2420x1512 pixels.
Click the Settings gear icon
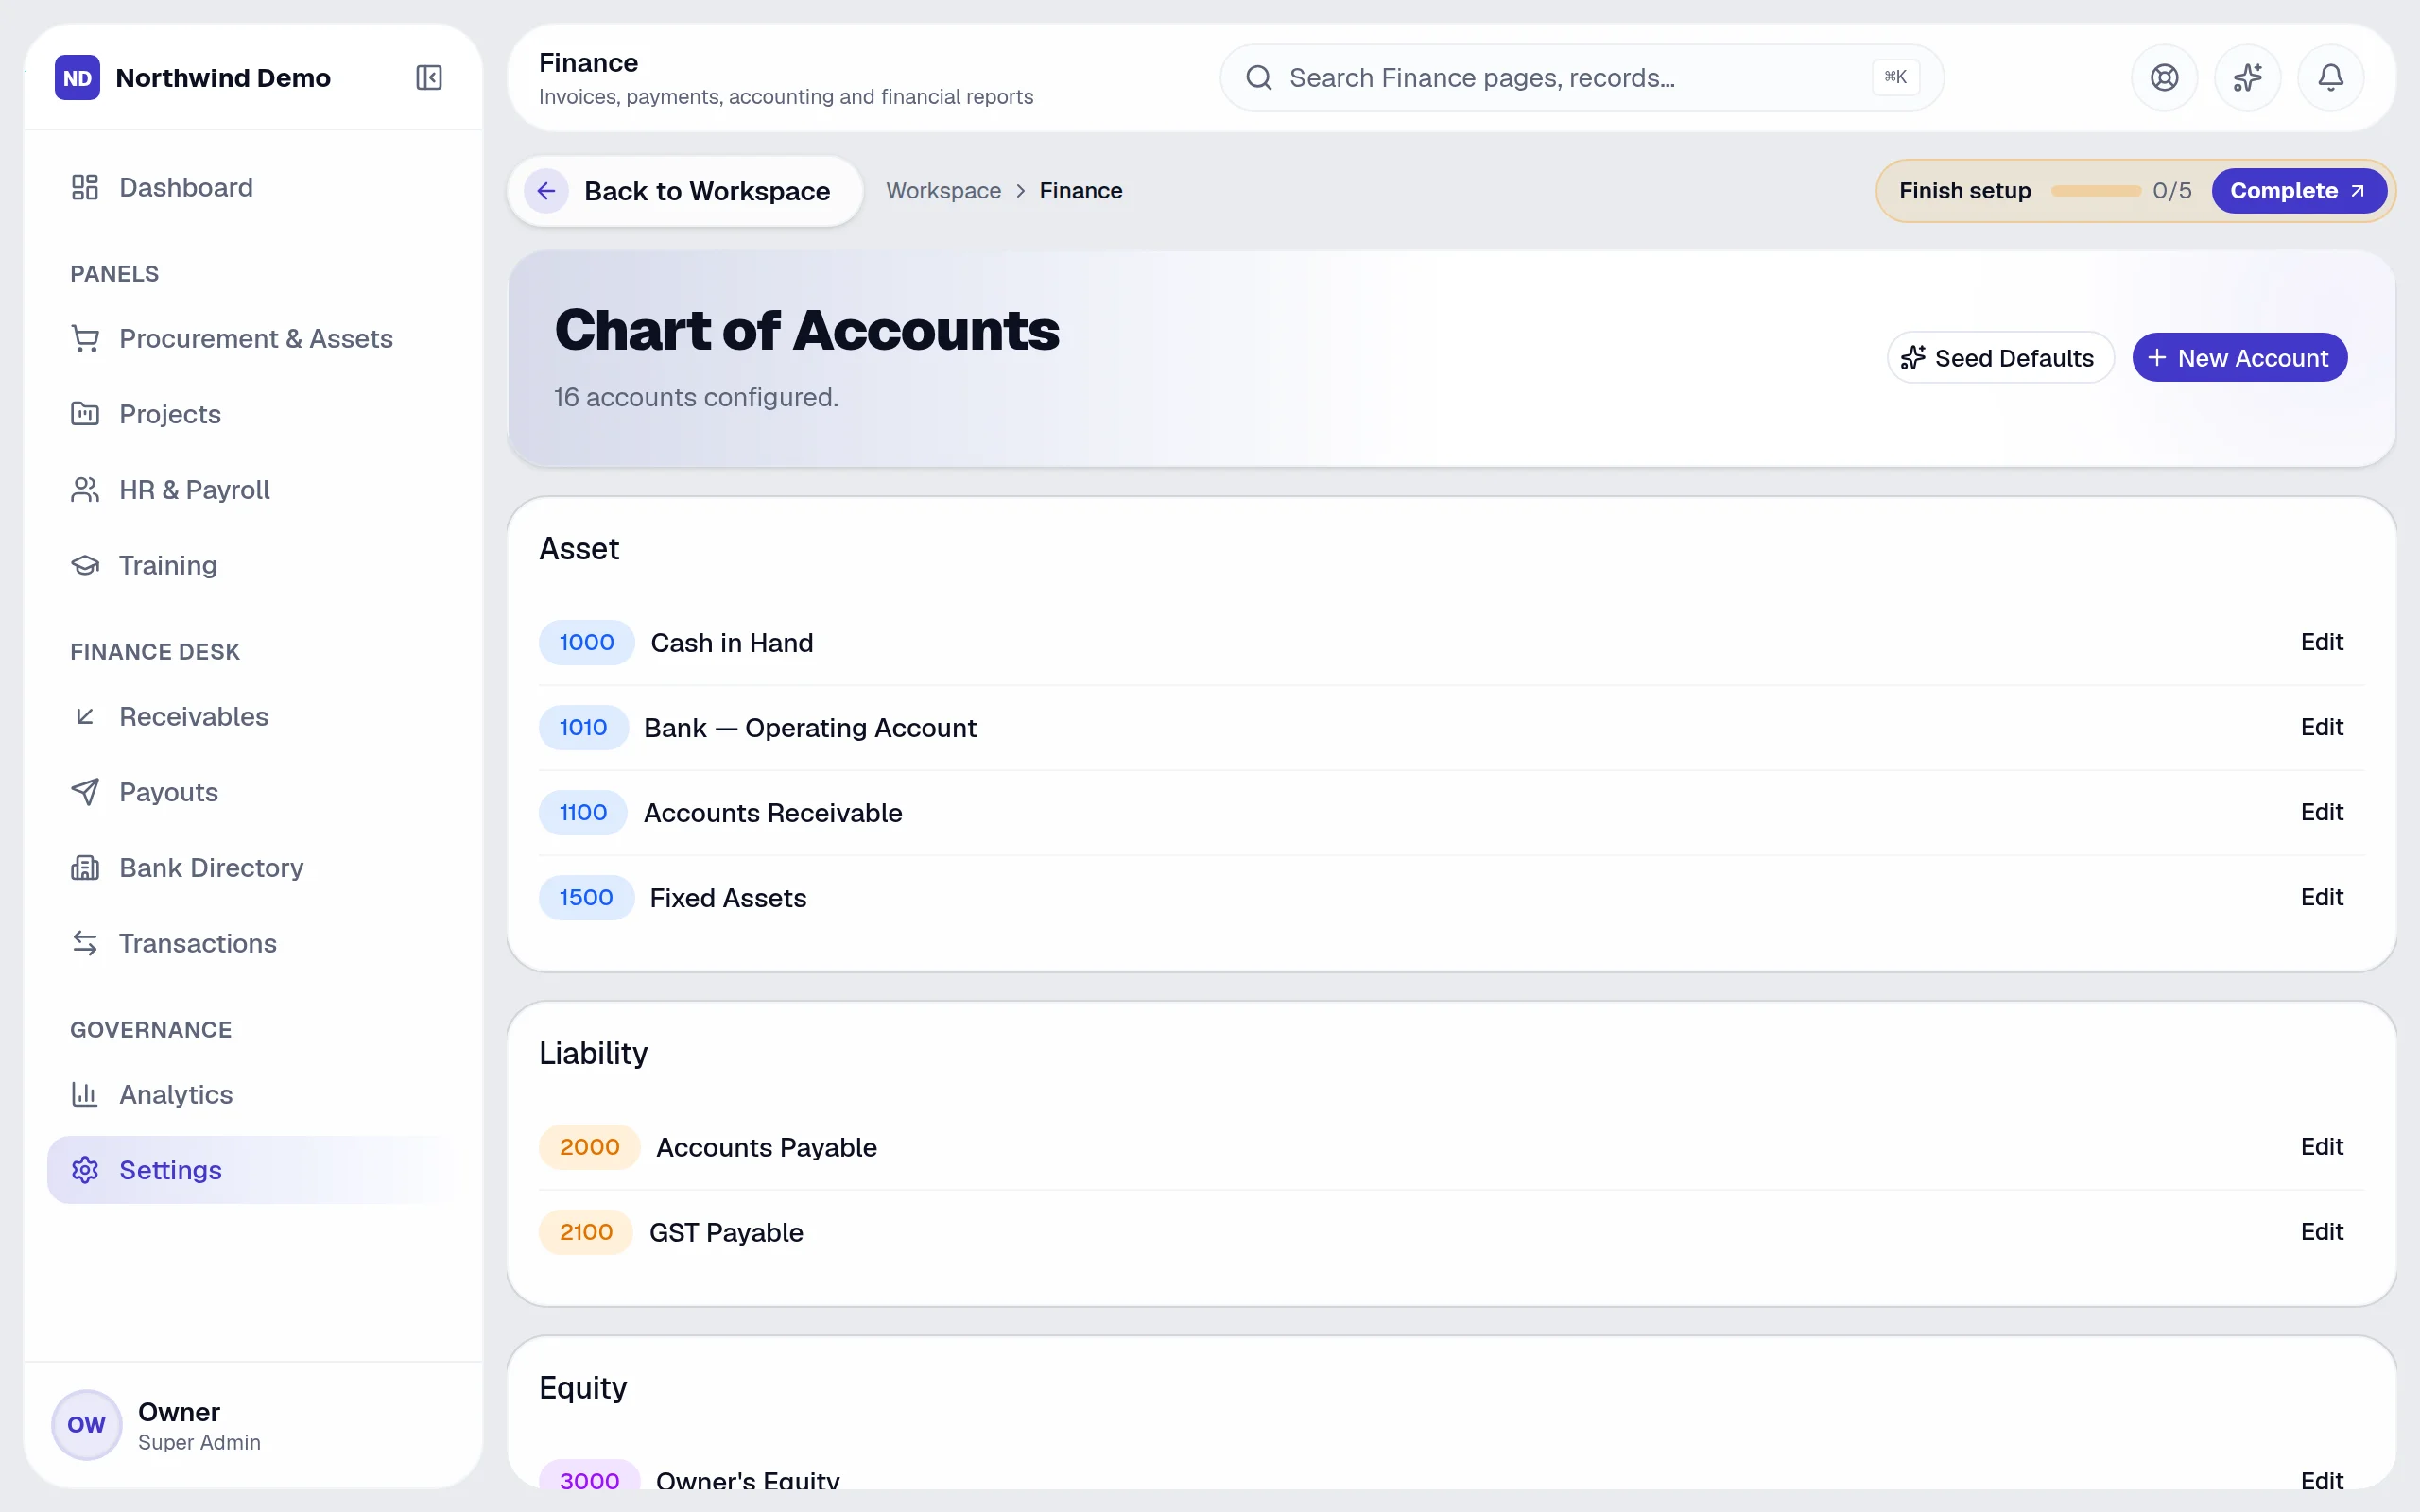click(x=85, y=1170)
